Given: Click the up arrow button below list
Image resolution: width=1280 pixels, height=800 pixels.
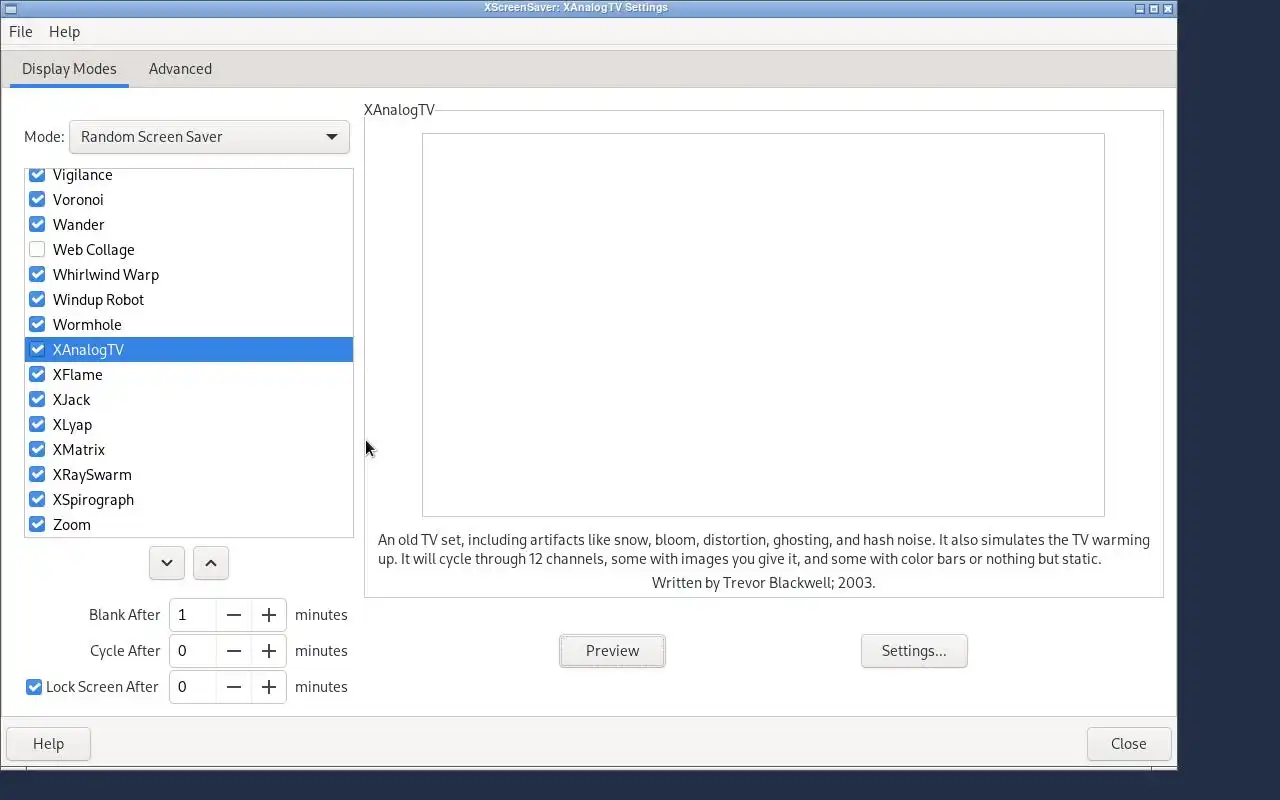Looking at the screenshot, I should (x=211, y=563).
